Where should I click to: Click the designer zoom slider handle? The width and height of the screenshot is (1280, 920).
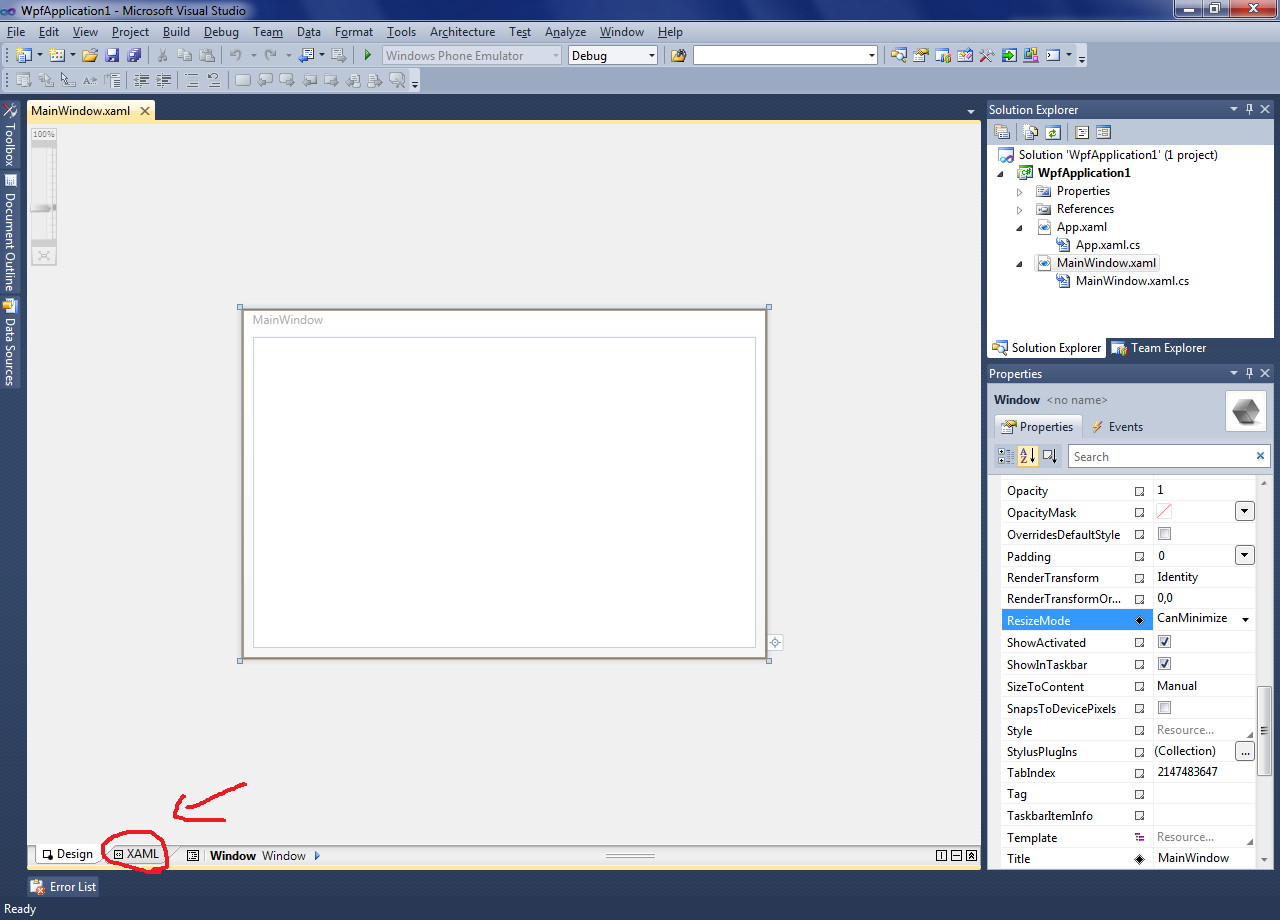[44, 208]
